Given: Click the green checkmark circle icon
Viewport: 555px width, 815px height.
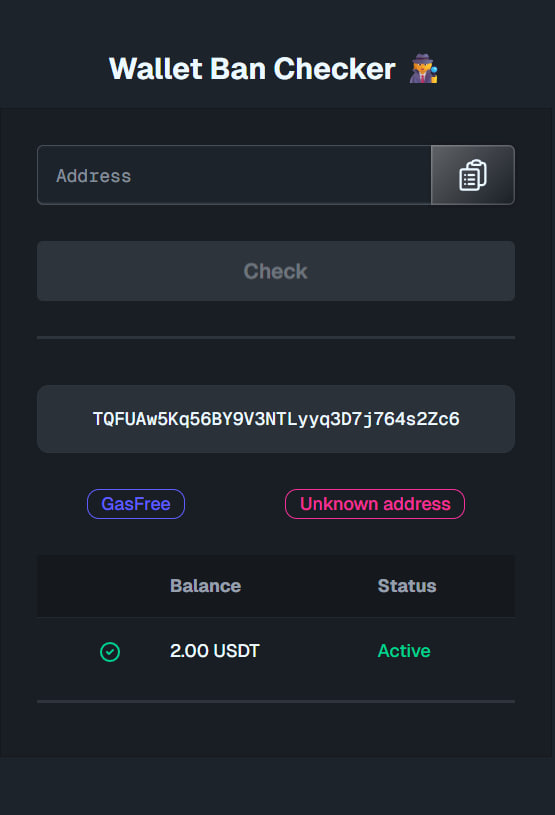Looking at the screenshot, I should (x=110, y=651).
